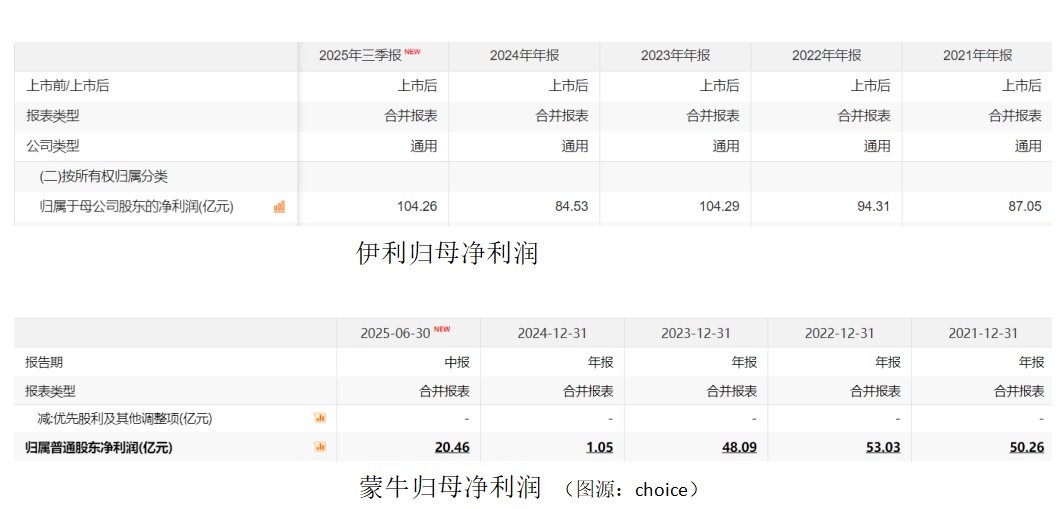The image size is (1063, 509).
Task: Click the 减:优先股利及其他调整项(亿元) label
Action: [125, 419]
